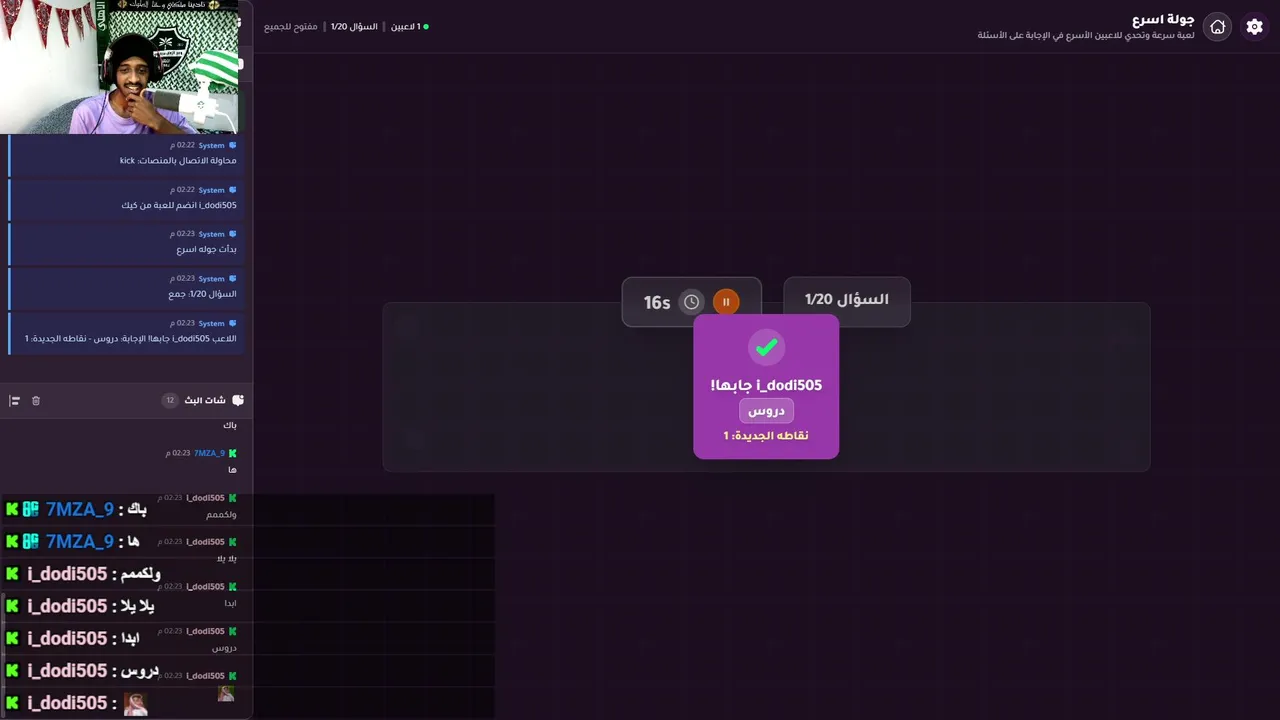Click overlay chat line i_dodi505 : ابدا
The width and height of the screenshot is (1280, 720).
72,638
